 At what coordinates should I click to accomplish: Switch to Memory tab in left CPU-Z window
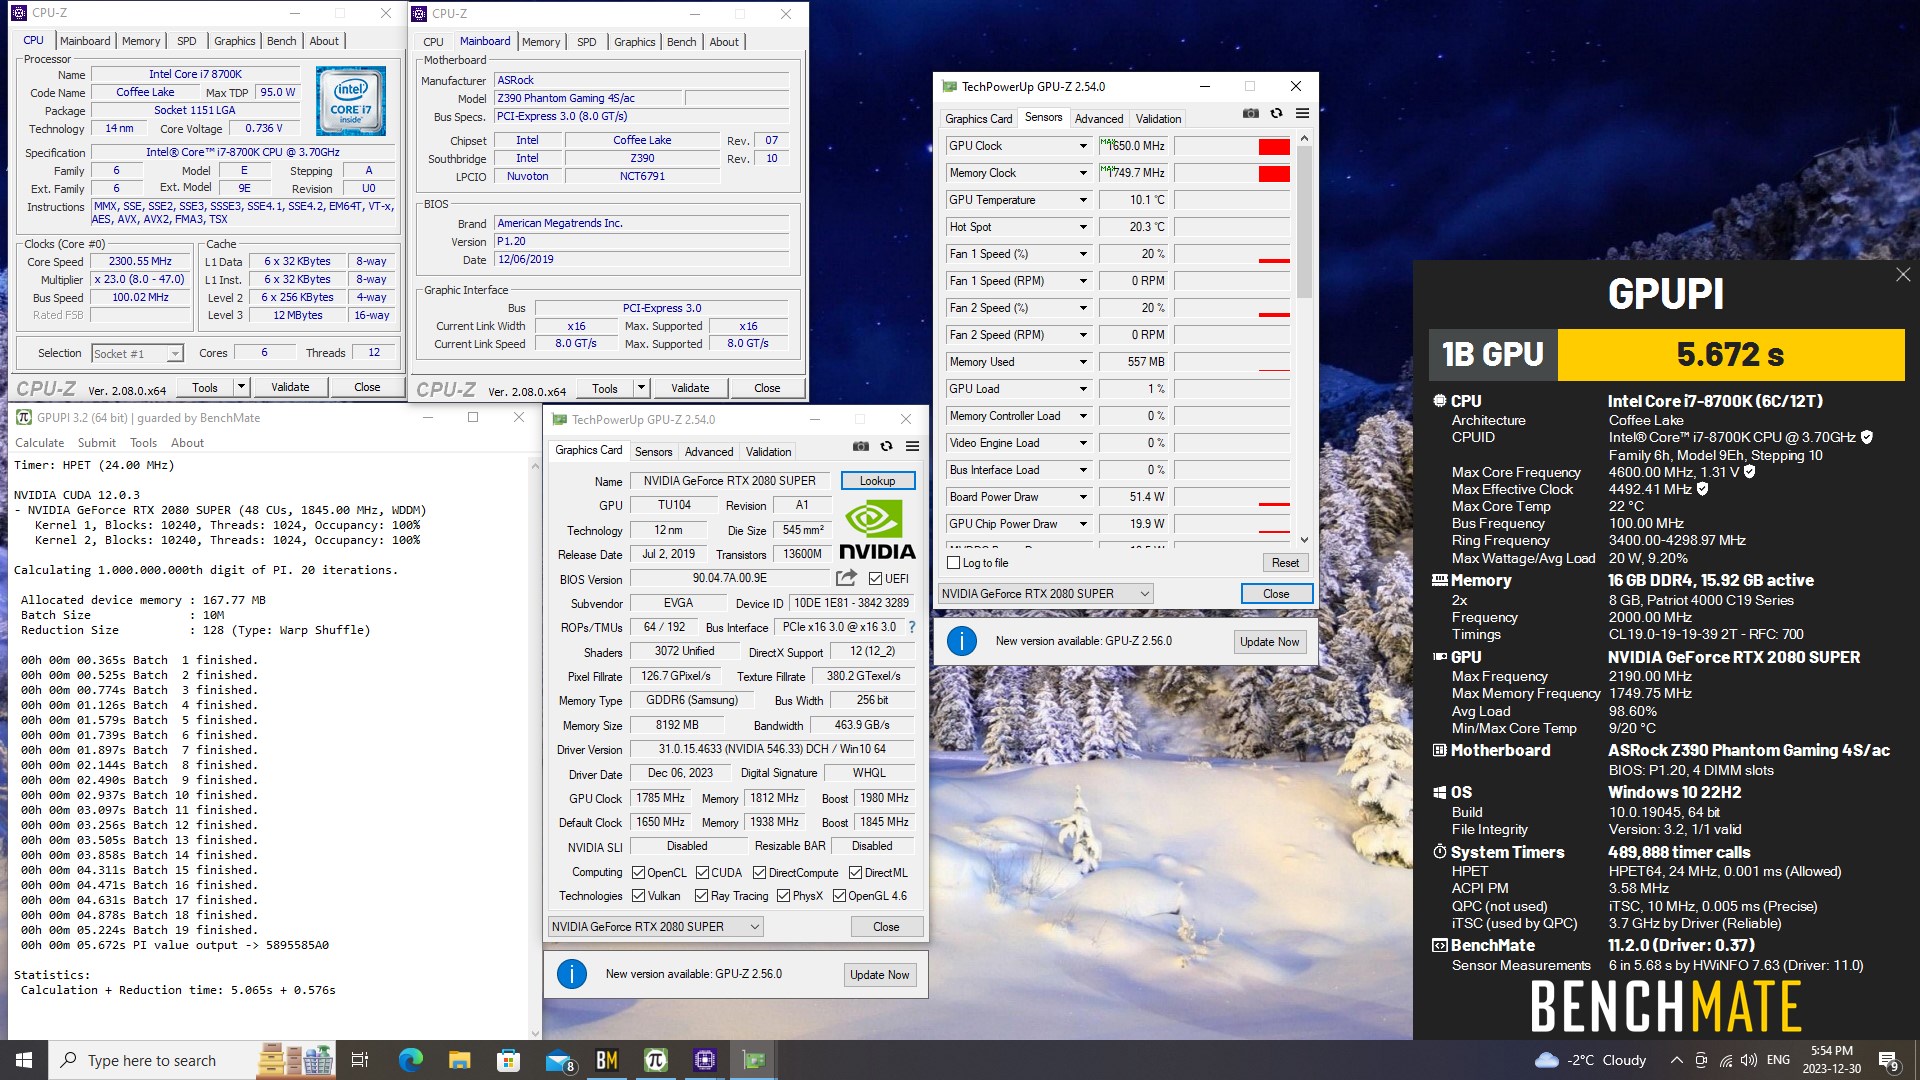tap(141, 41)
